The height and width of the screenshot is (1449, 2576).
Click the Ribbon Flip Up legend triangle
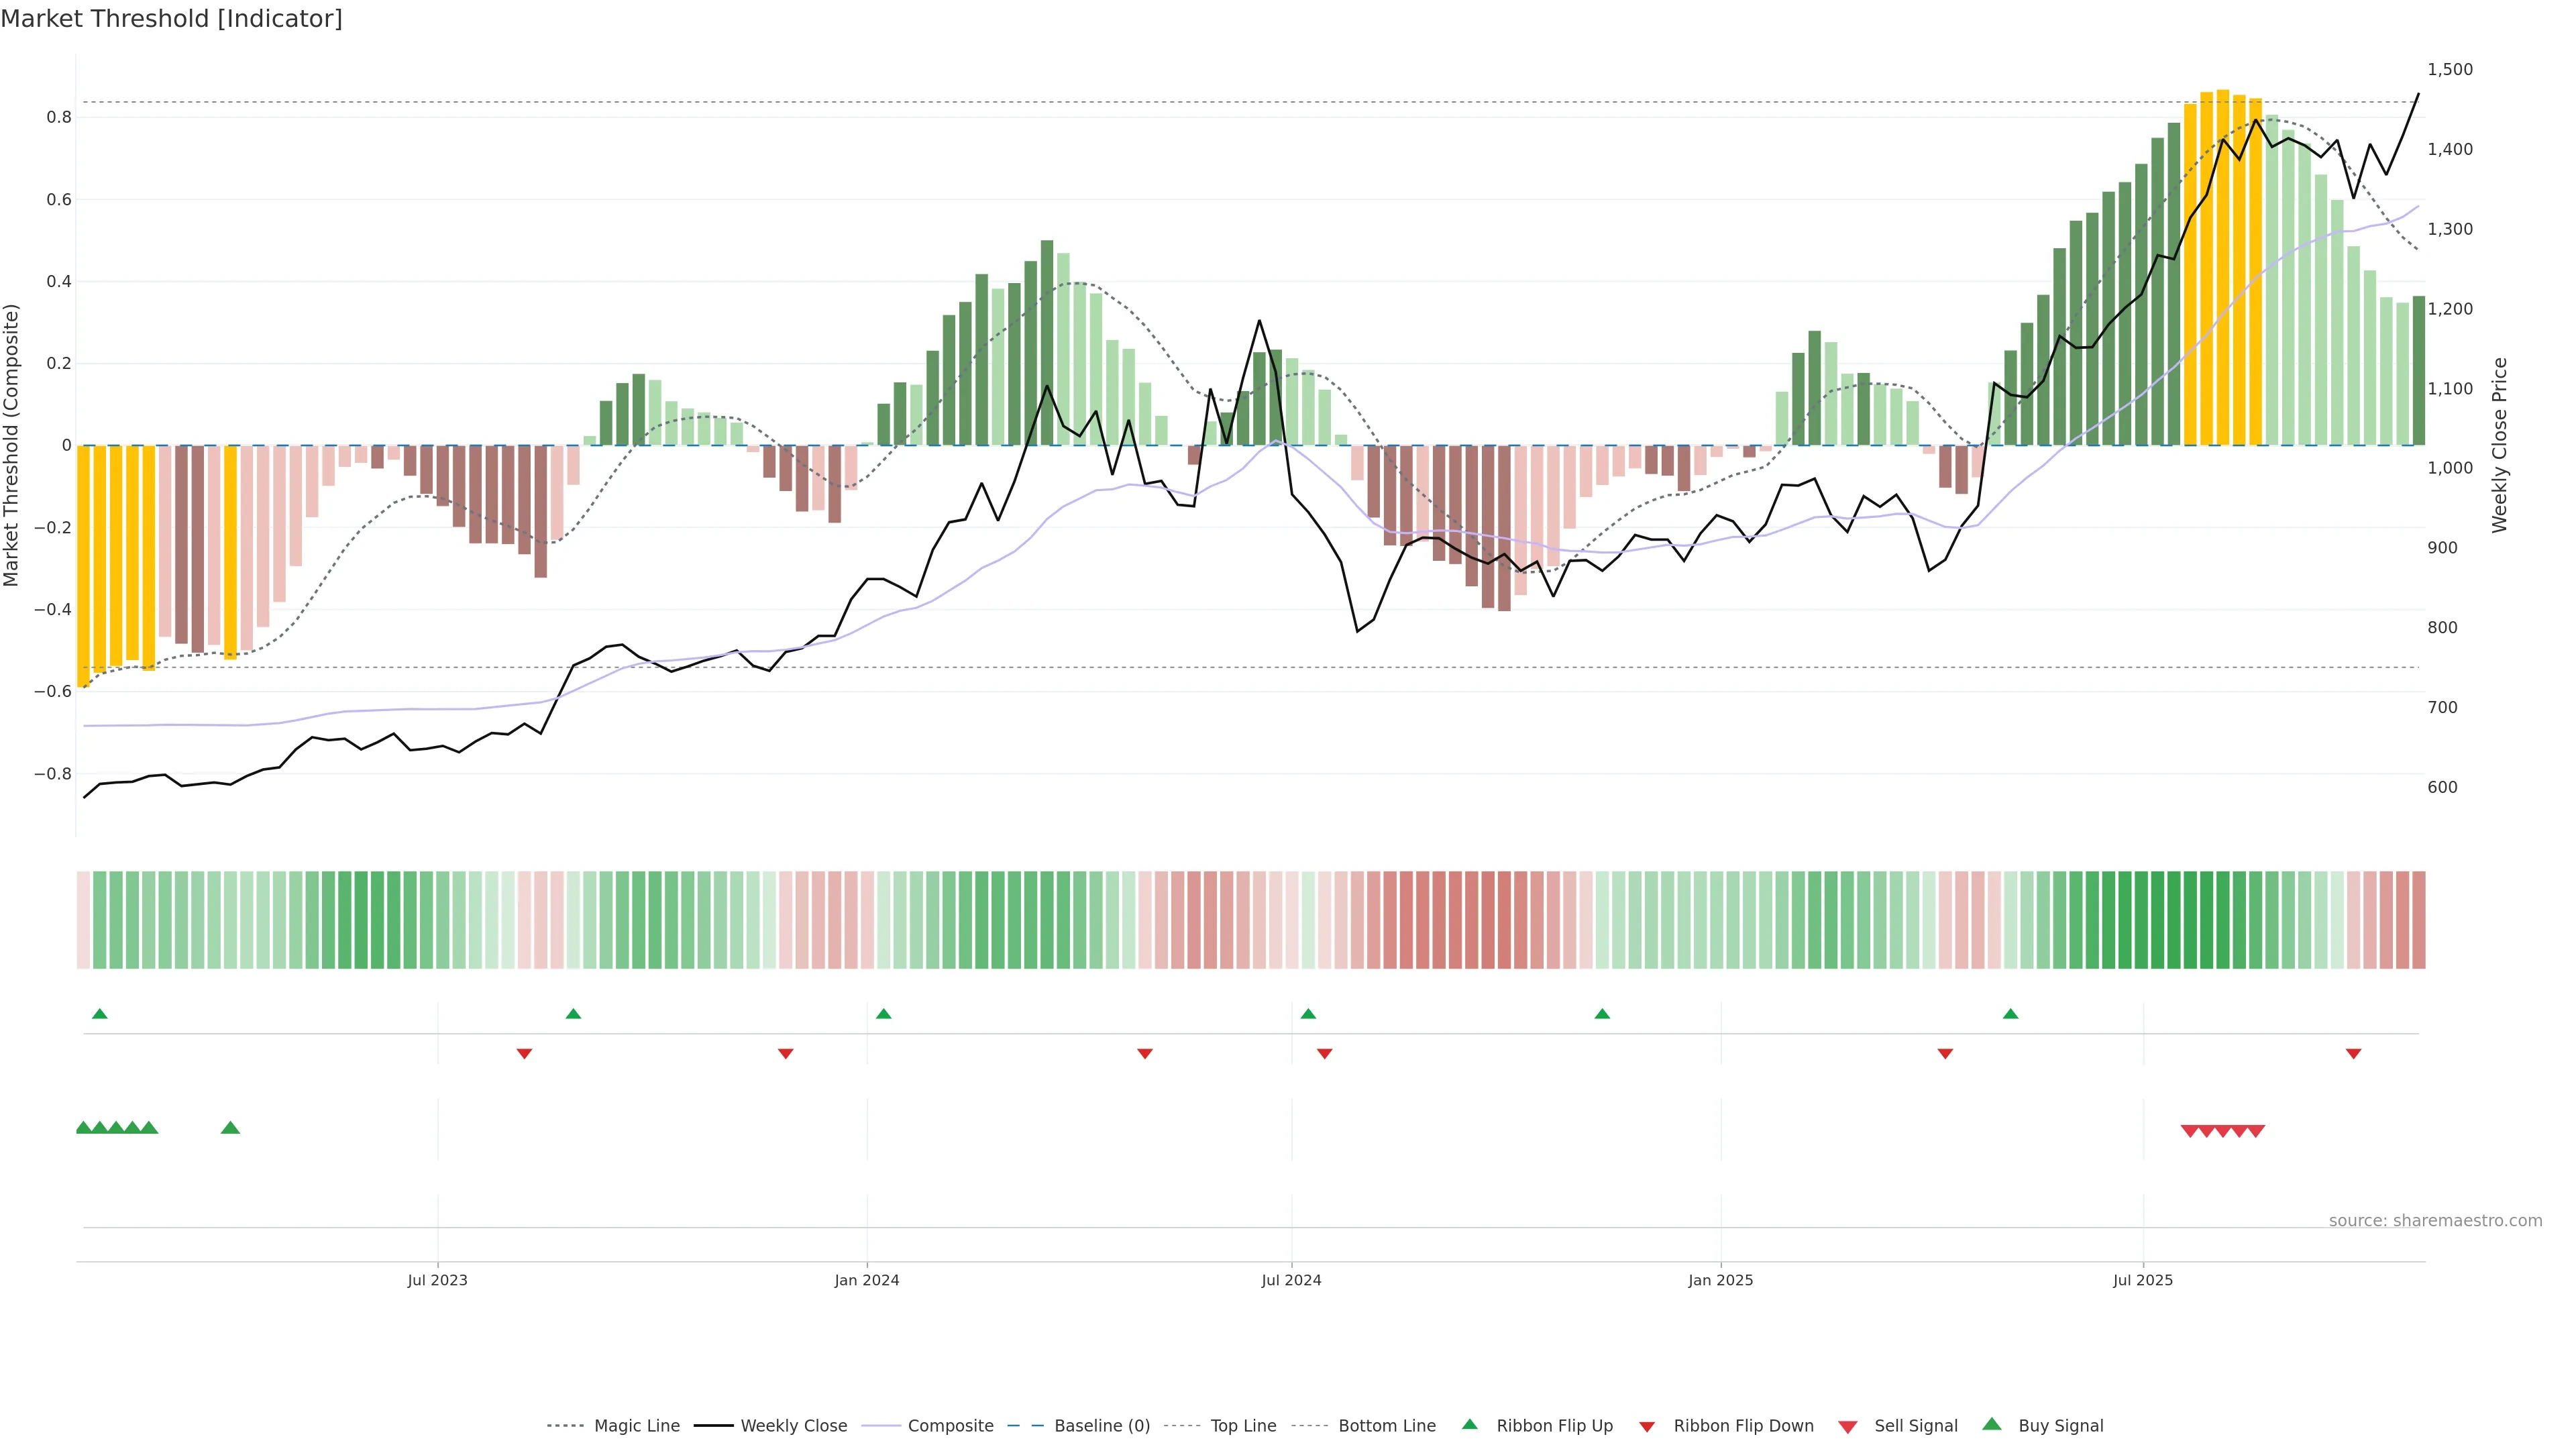(x=1469, y=1424)
